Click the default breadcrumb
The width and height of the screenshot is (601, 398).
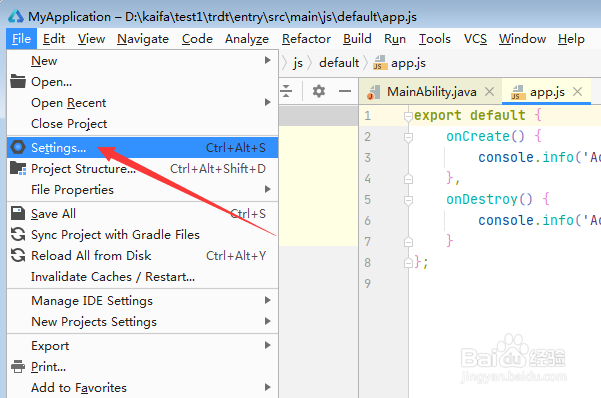coord(339,62)
